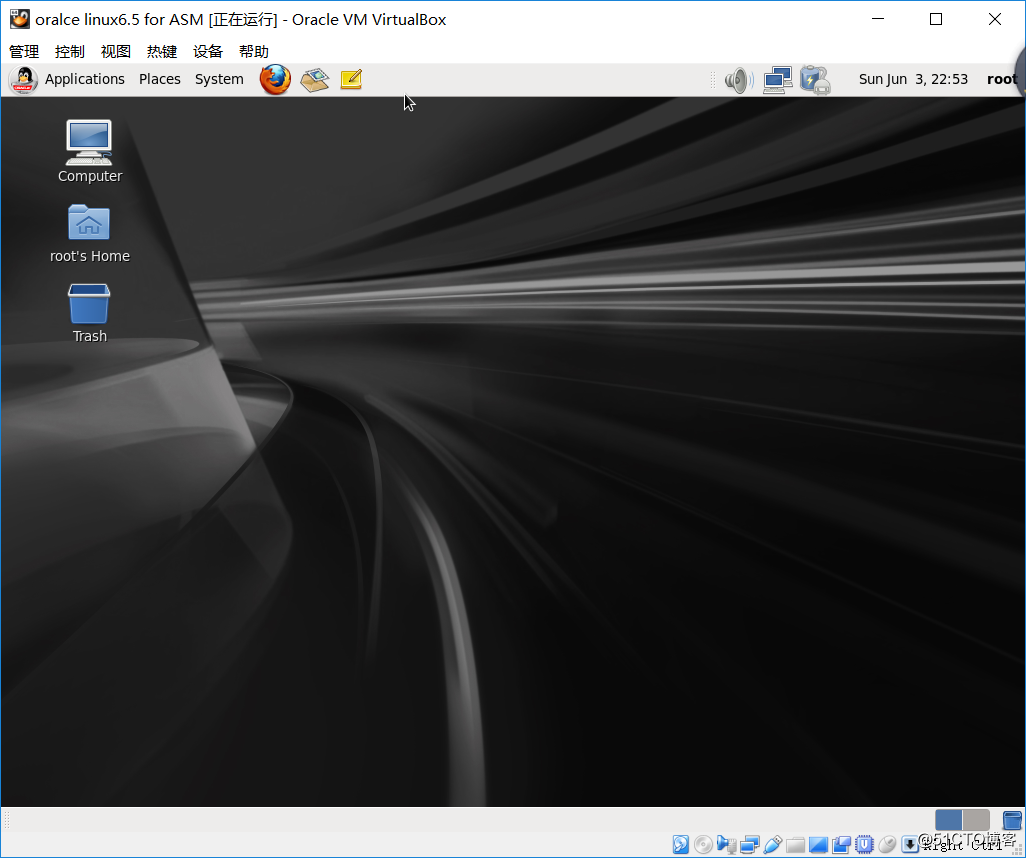1026x858 pixels.
Task: Open the 管理 menu
Action: pos(24,51)
